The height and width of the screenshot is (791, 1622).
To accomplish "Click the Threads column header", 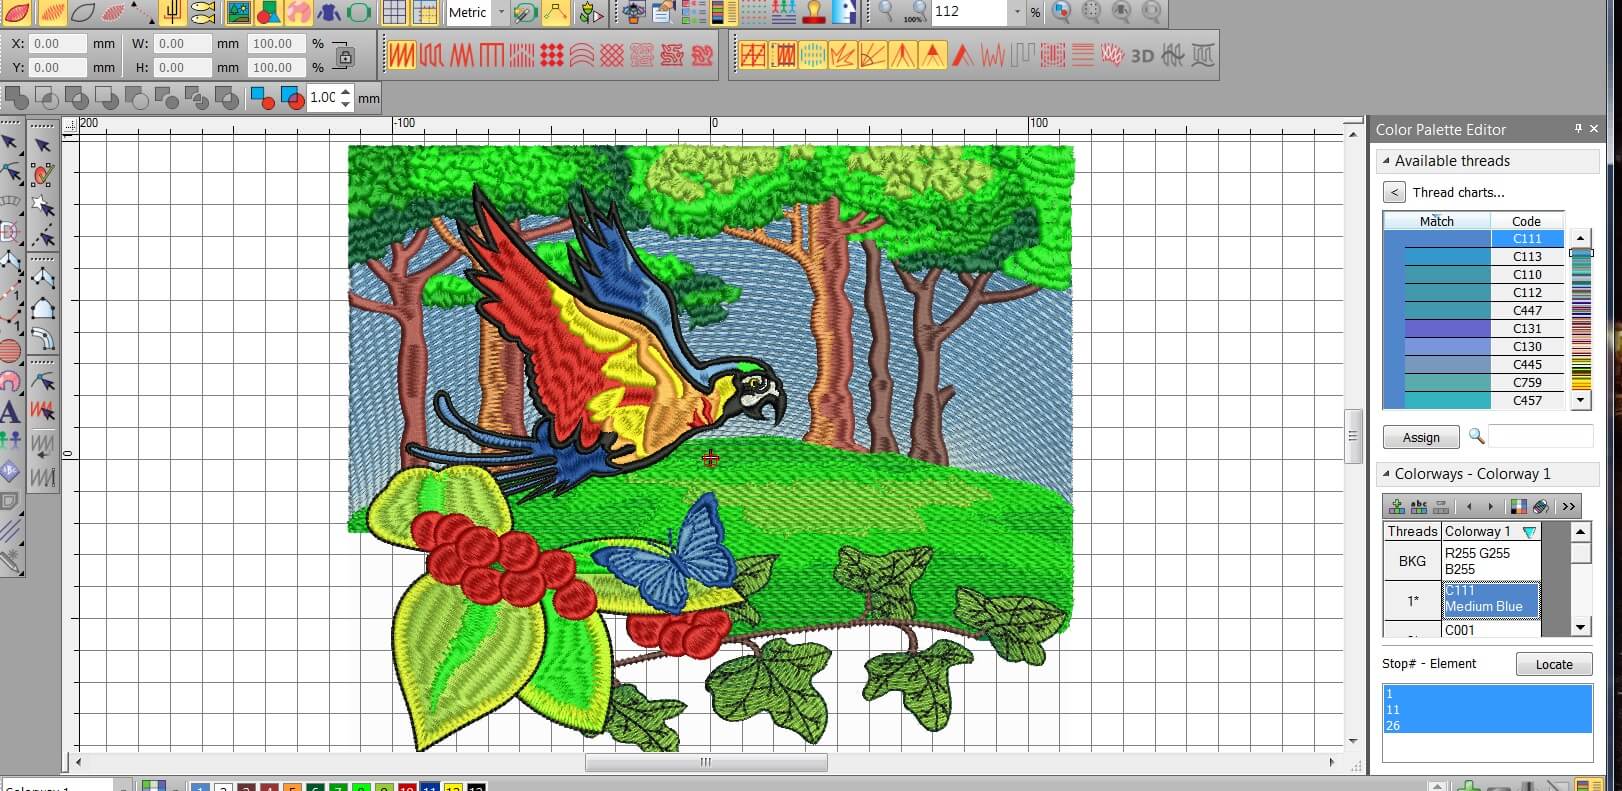I will 1412,531.
